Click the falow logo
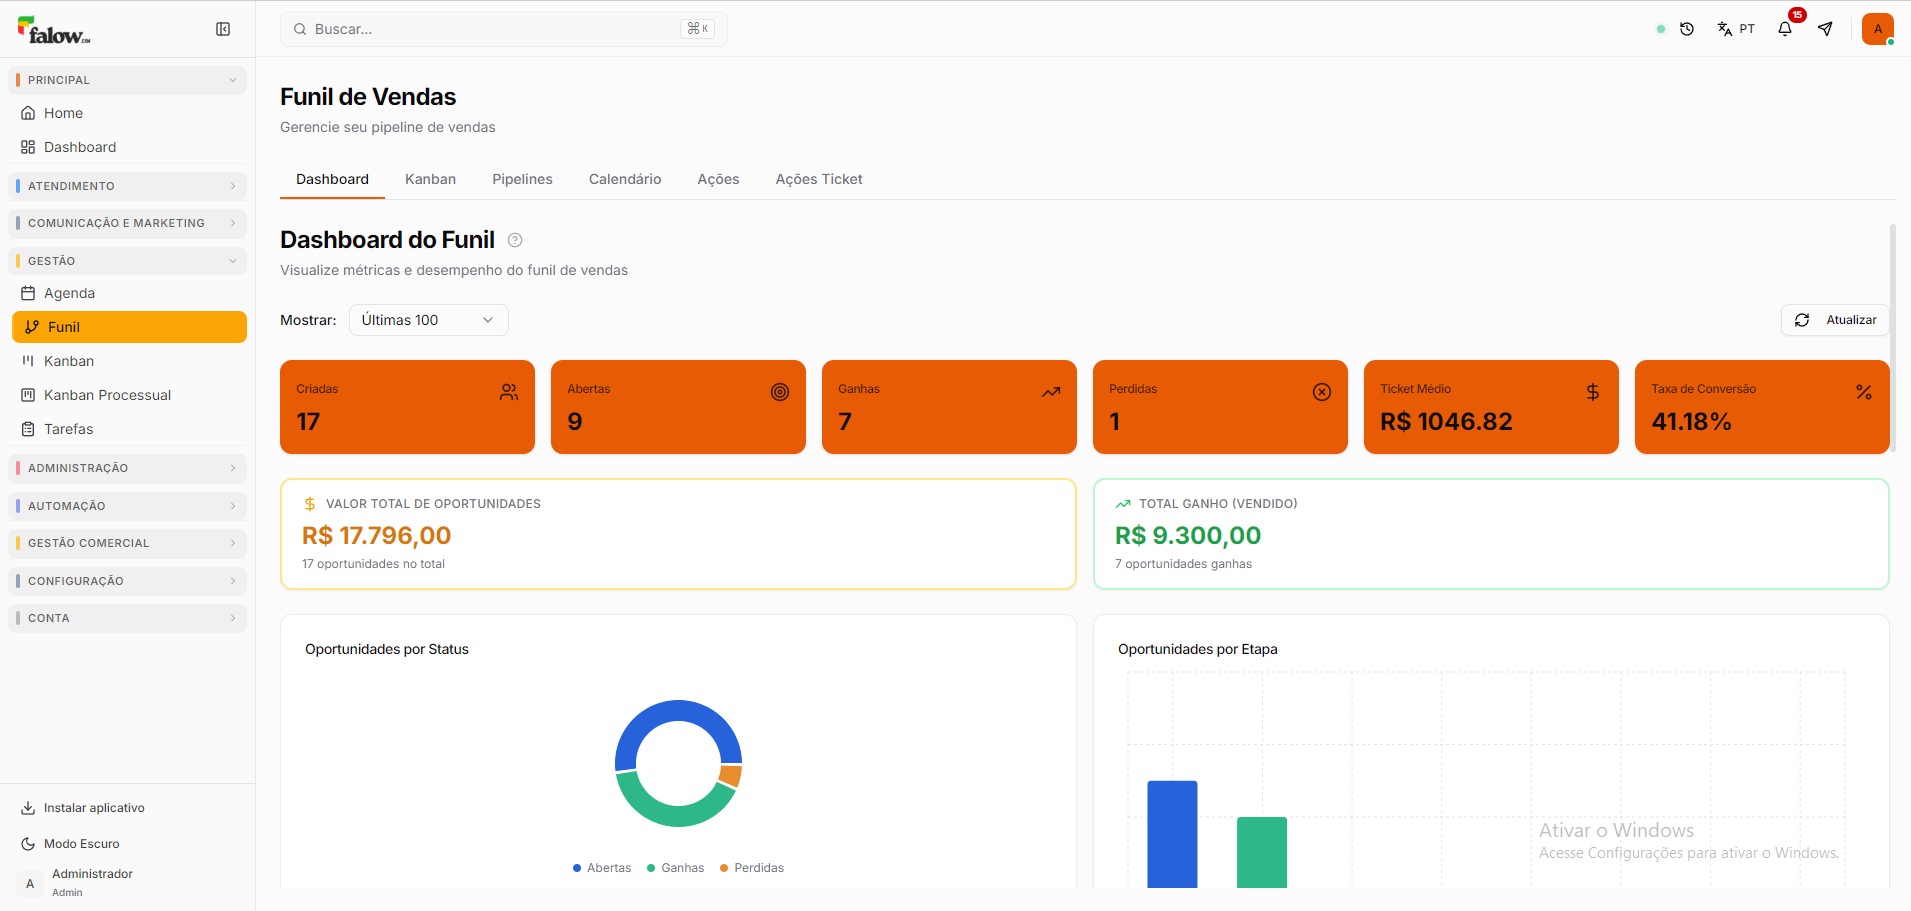 54,30
